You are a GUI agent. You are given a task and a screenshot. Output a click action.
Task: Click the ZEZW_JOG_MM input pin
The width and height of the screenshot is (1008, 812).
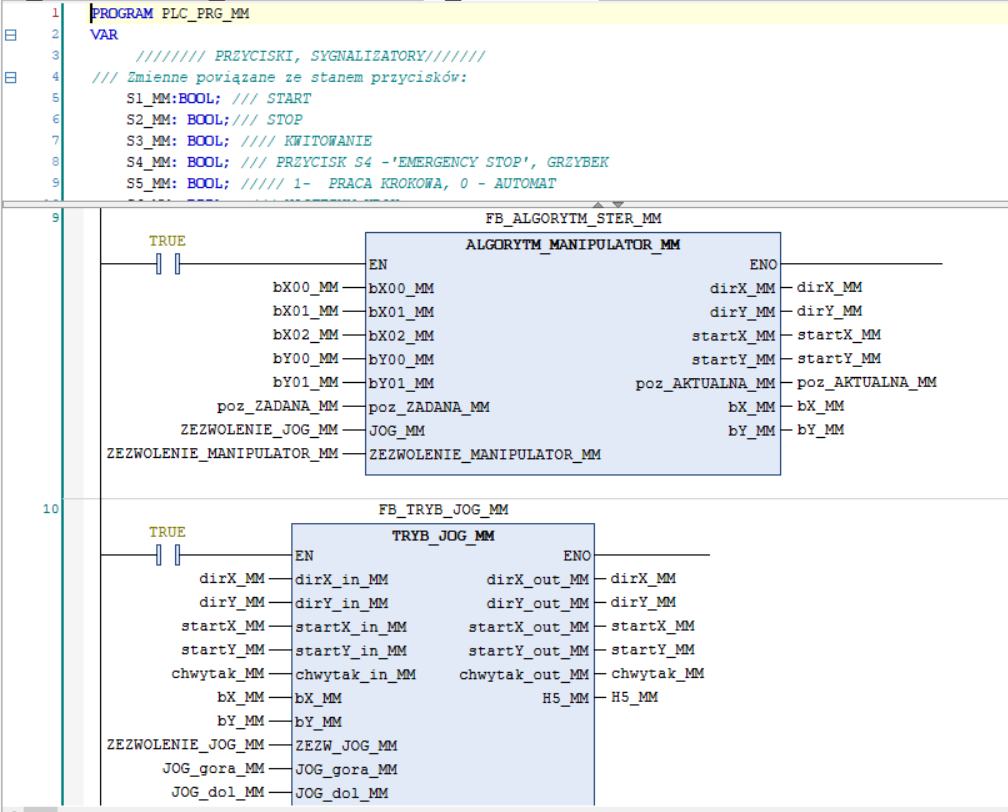click(346, 746)
